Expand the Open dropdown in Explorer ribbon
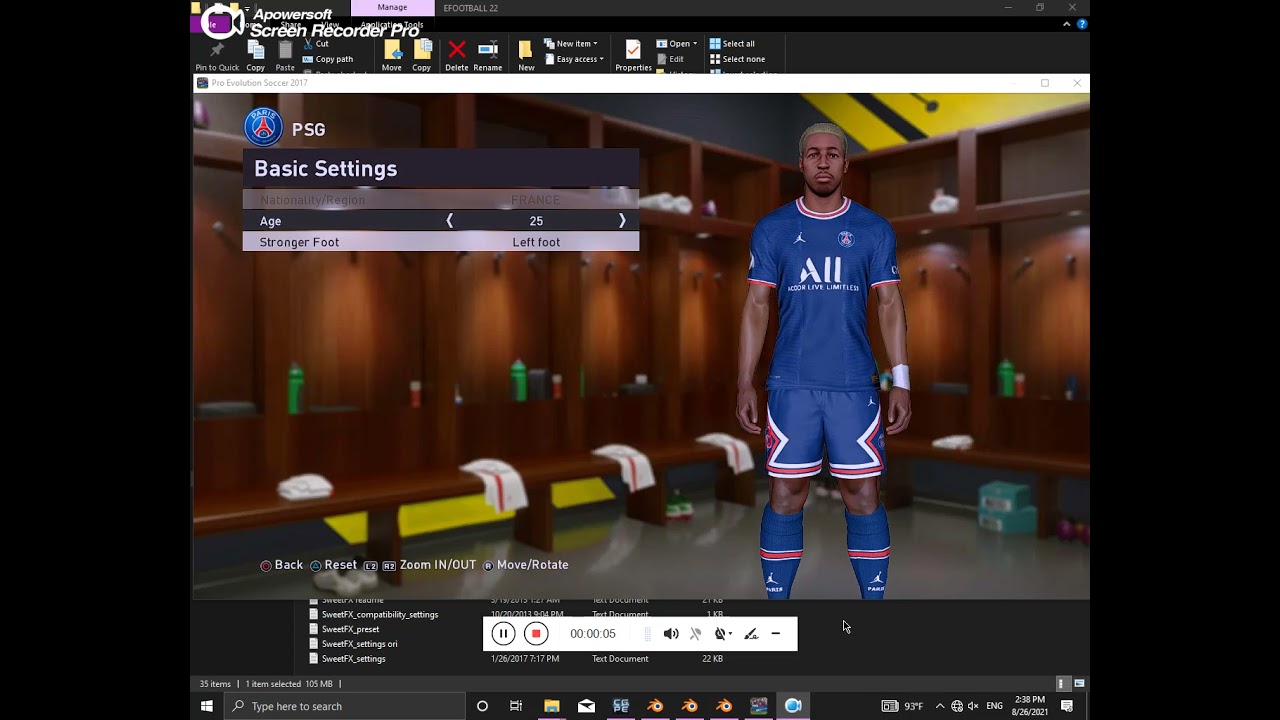1280x720 pixels. [x=676, y=44]
